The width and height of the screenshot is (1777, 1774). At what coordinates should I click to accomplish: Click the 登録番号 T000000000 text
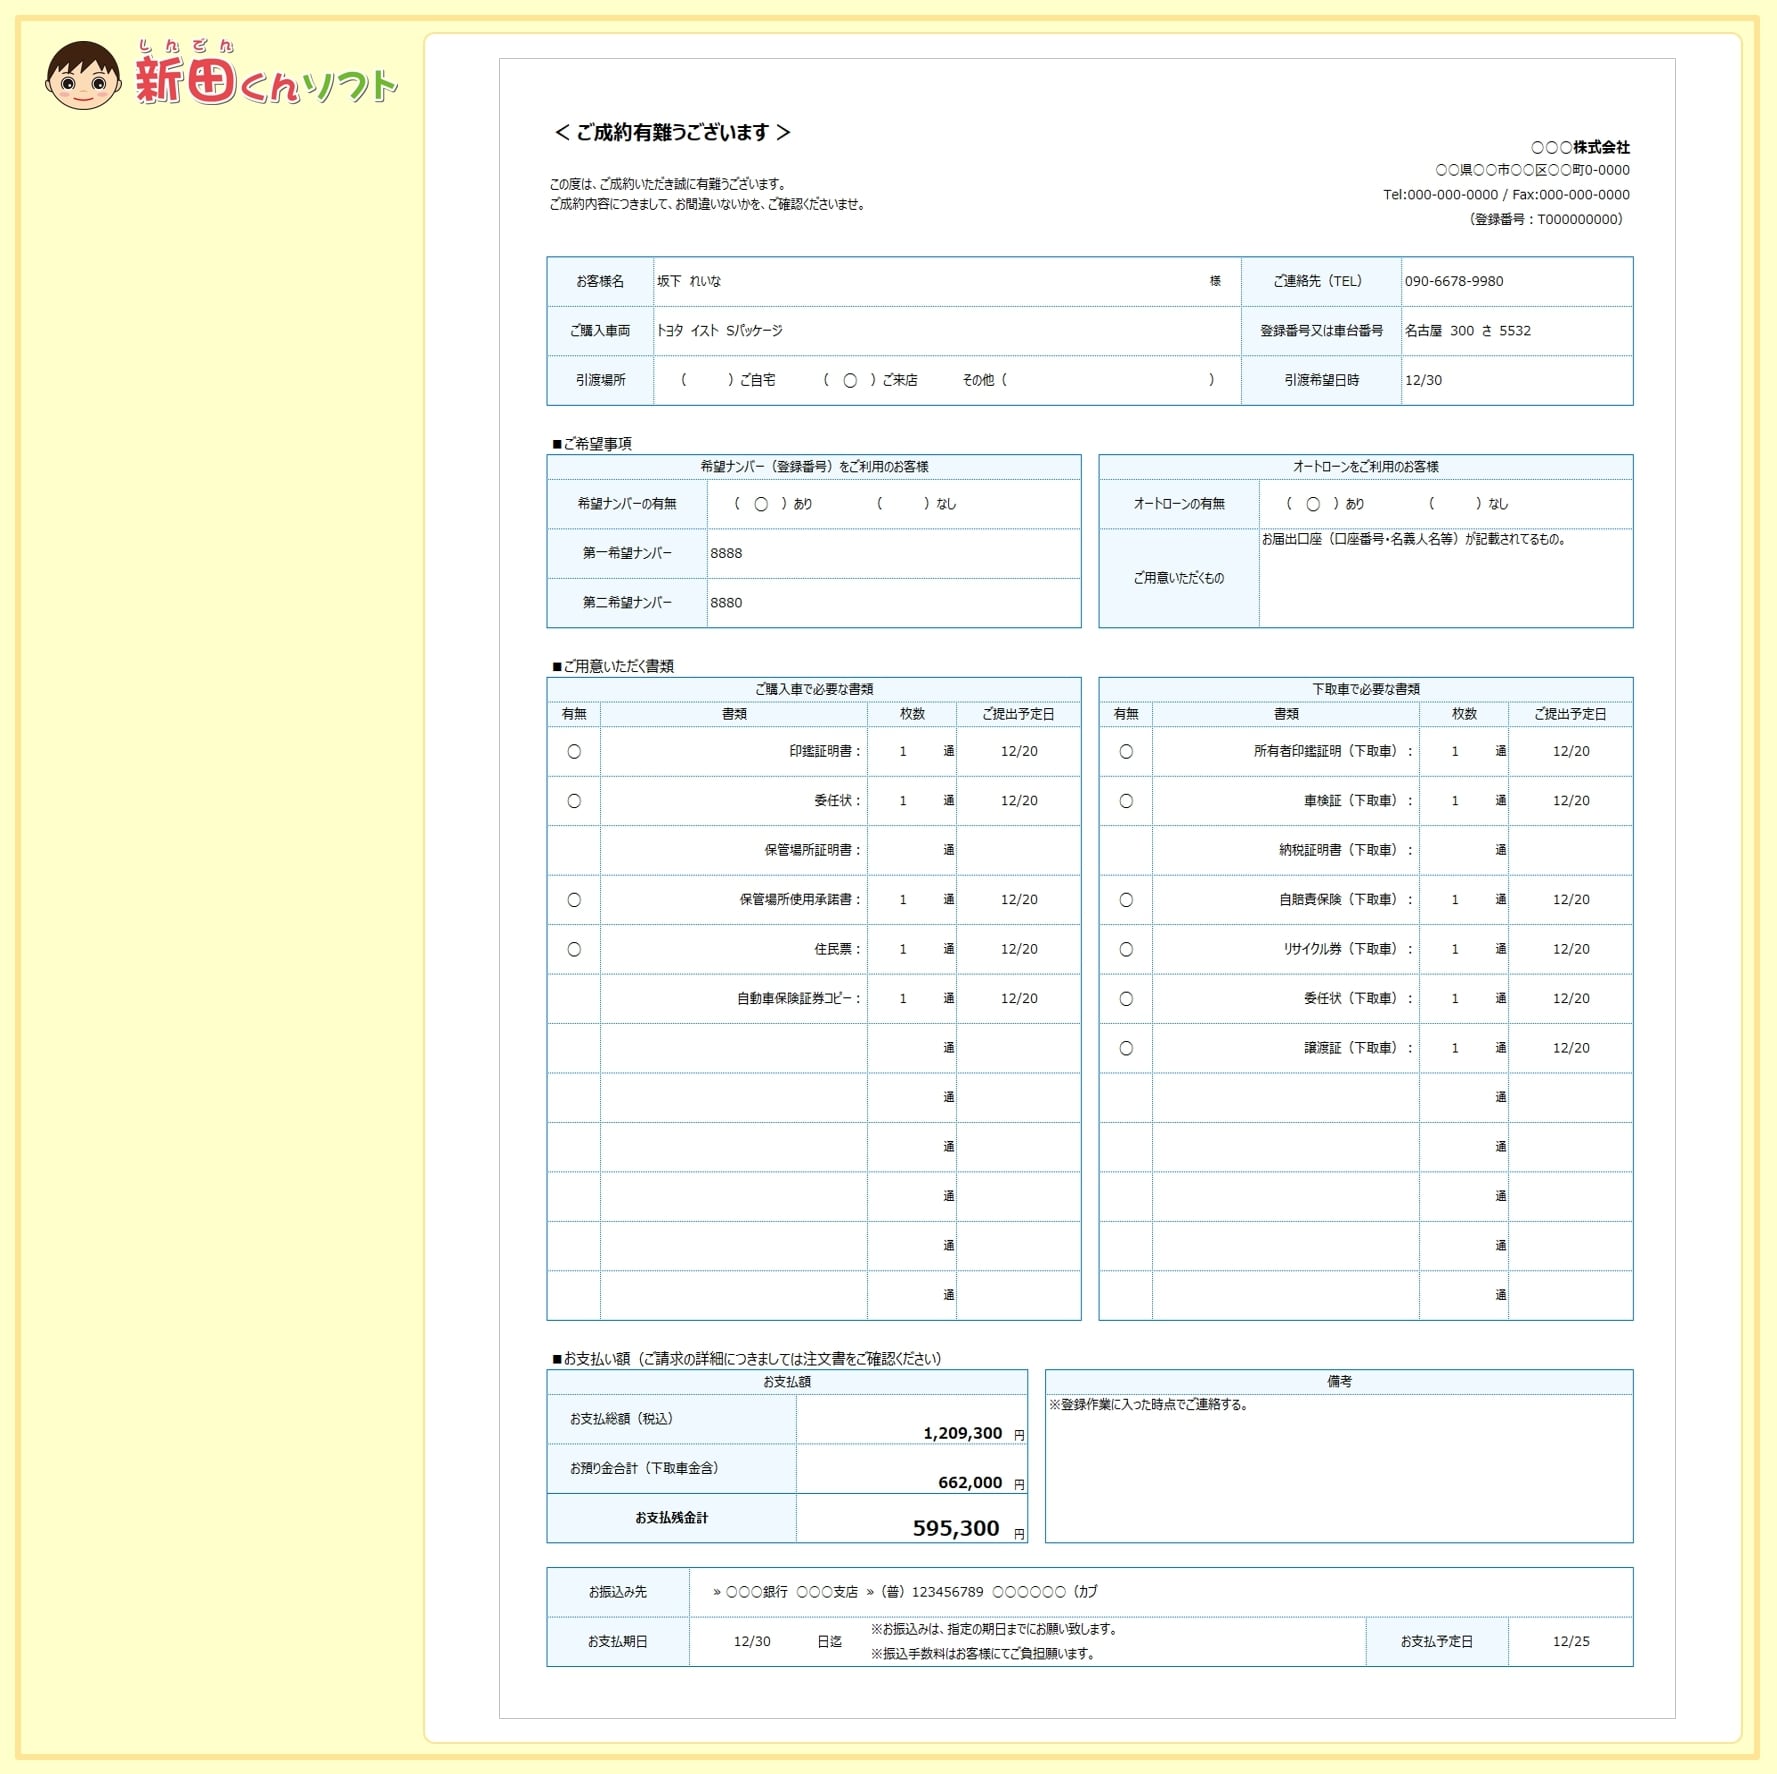(x=1546, y=220)
